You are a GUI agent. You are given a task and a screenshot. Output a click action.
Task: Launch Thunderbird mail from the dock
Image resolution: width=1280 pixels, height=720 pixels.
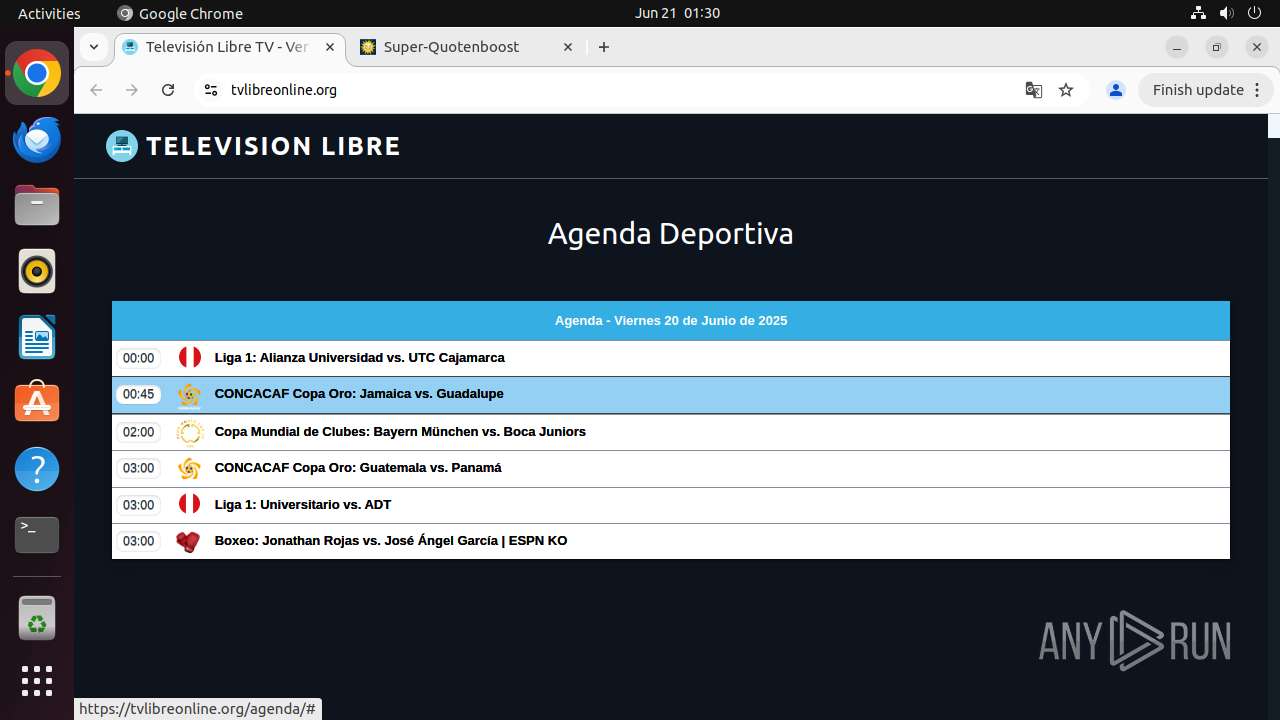point(37,140)
